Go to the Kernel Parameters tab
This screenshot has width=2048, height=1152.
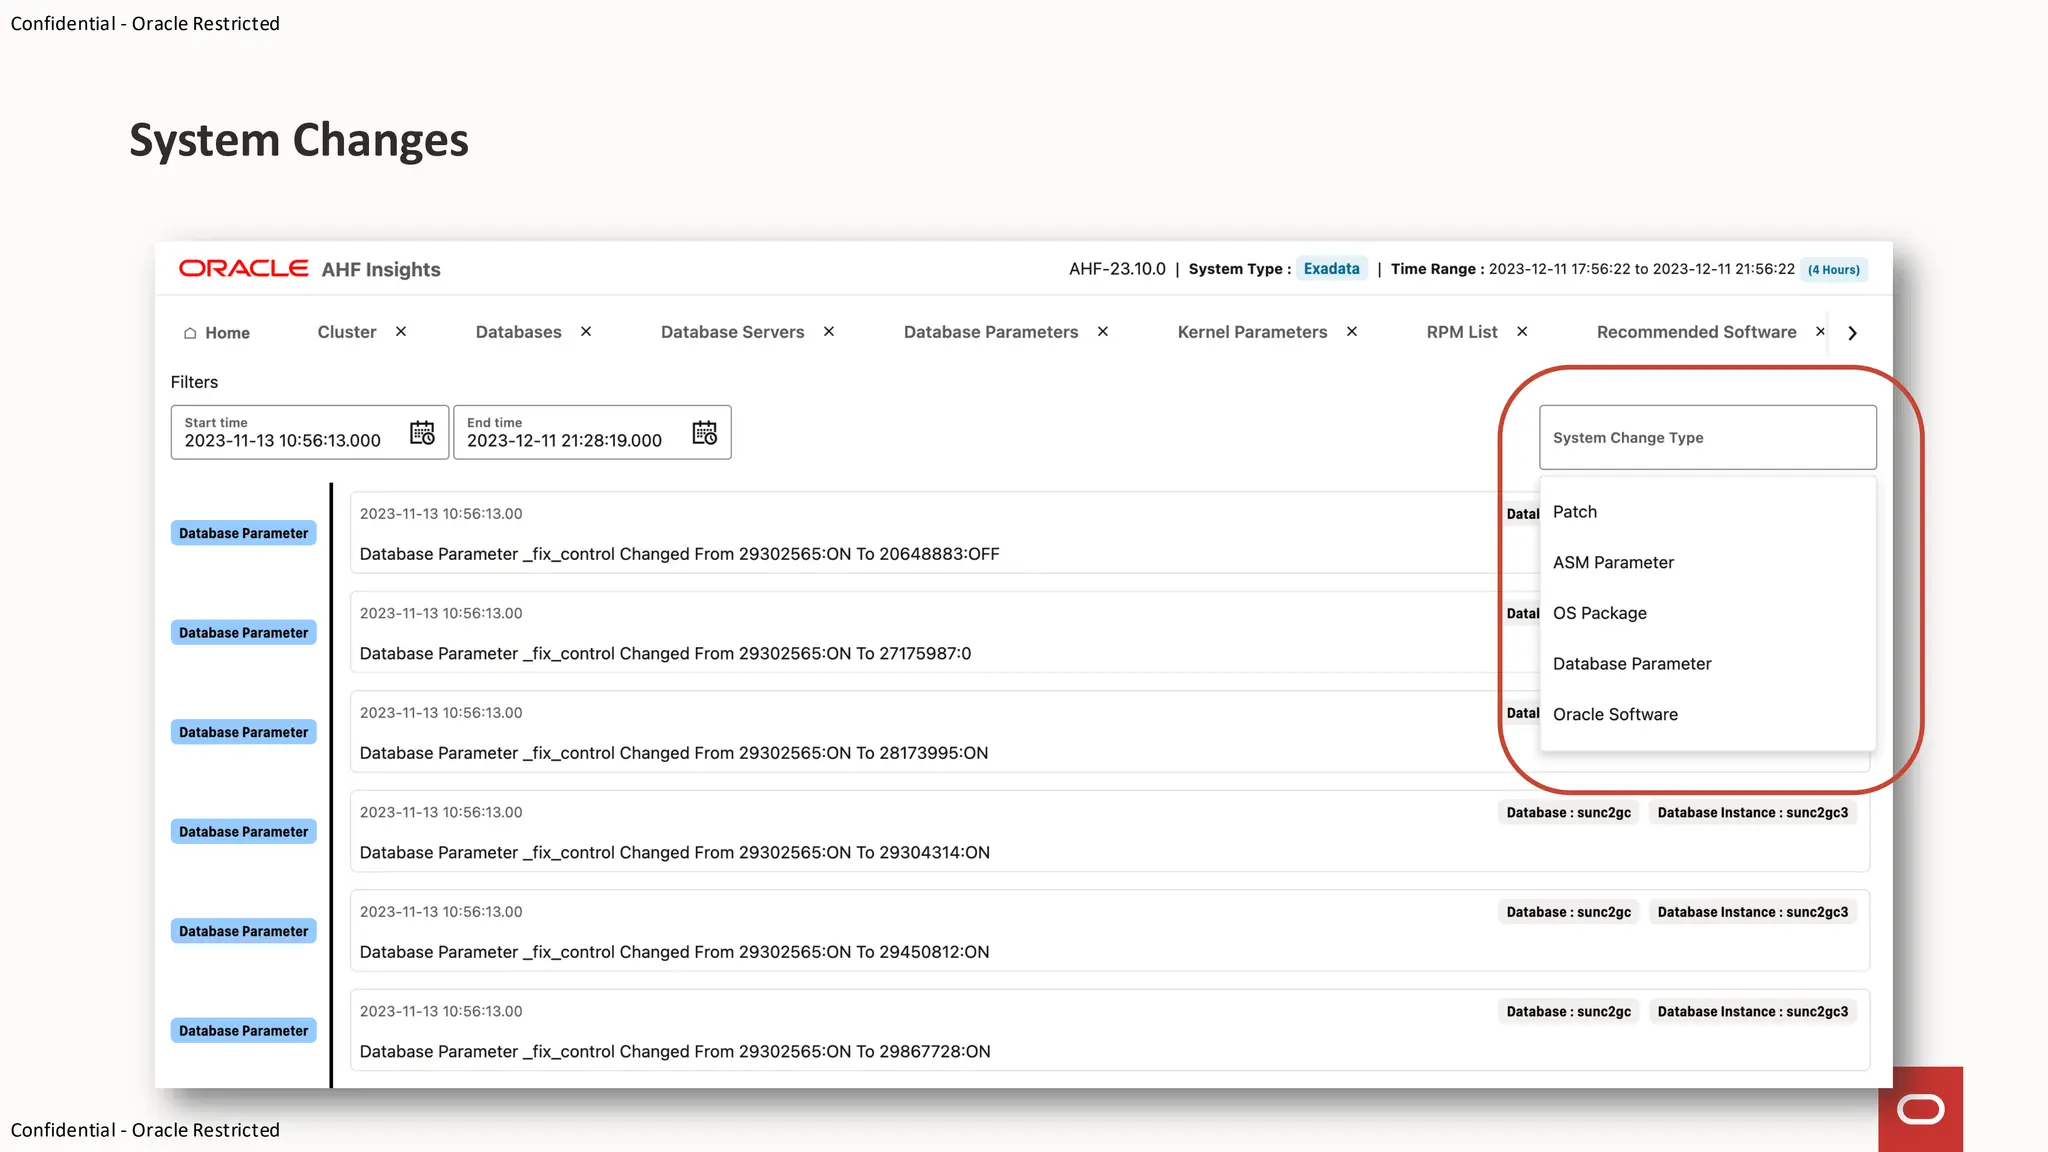coord(1252,332)
